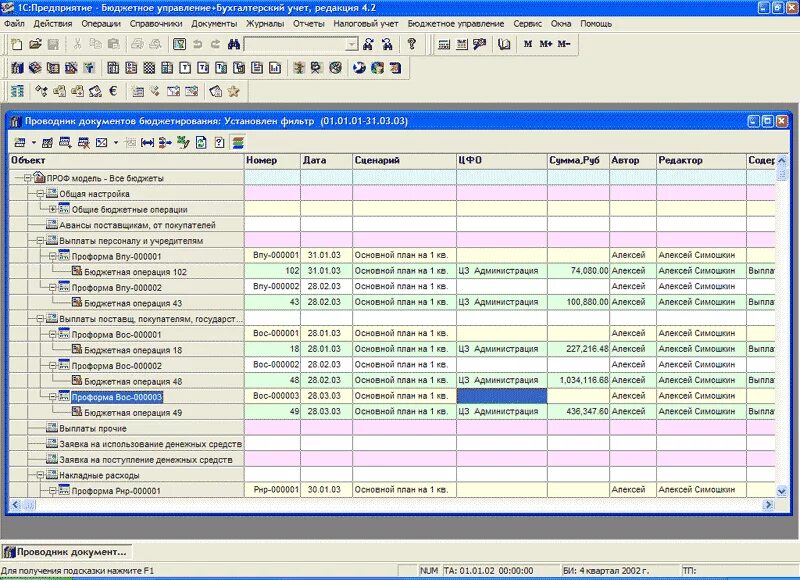800x580 pixels.
Task: Open the Отчеты menu
Action: (x=309, y=23)
